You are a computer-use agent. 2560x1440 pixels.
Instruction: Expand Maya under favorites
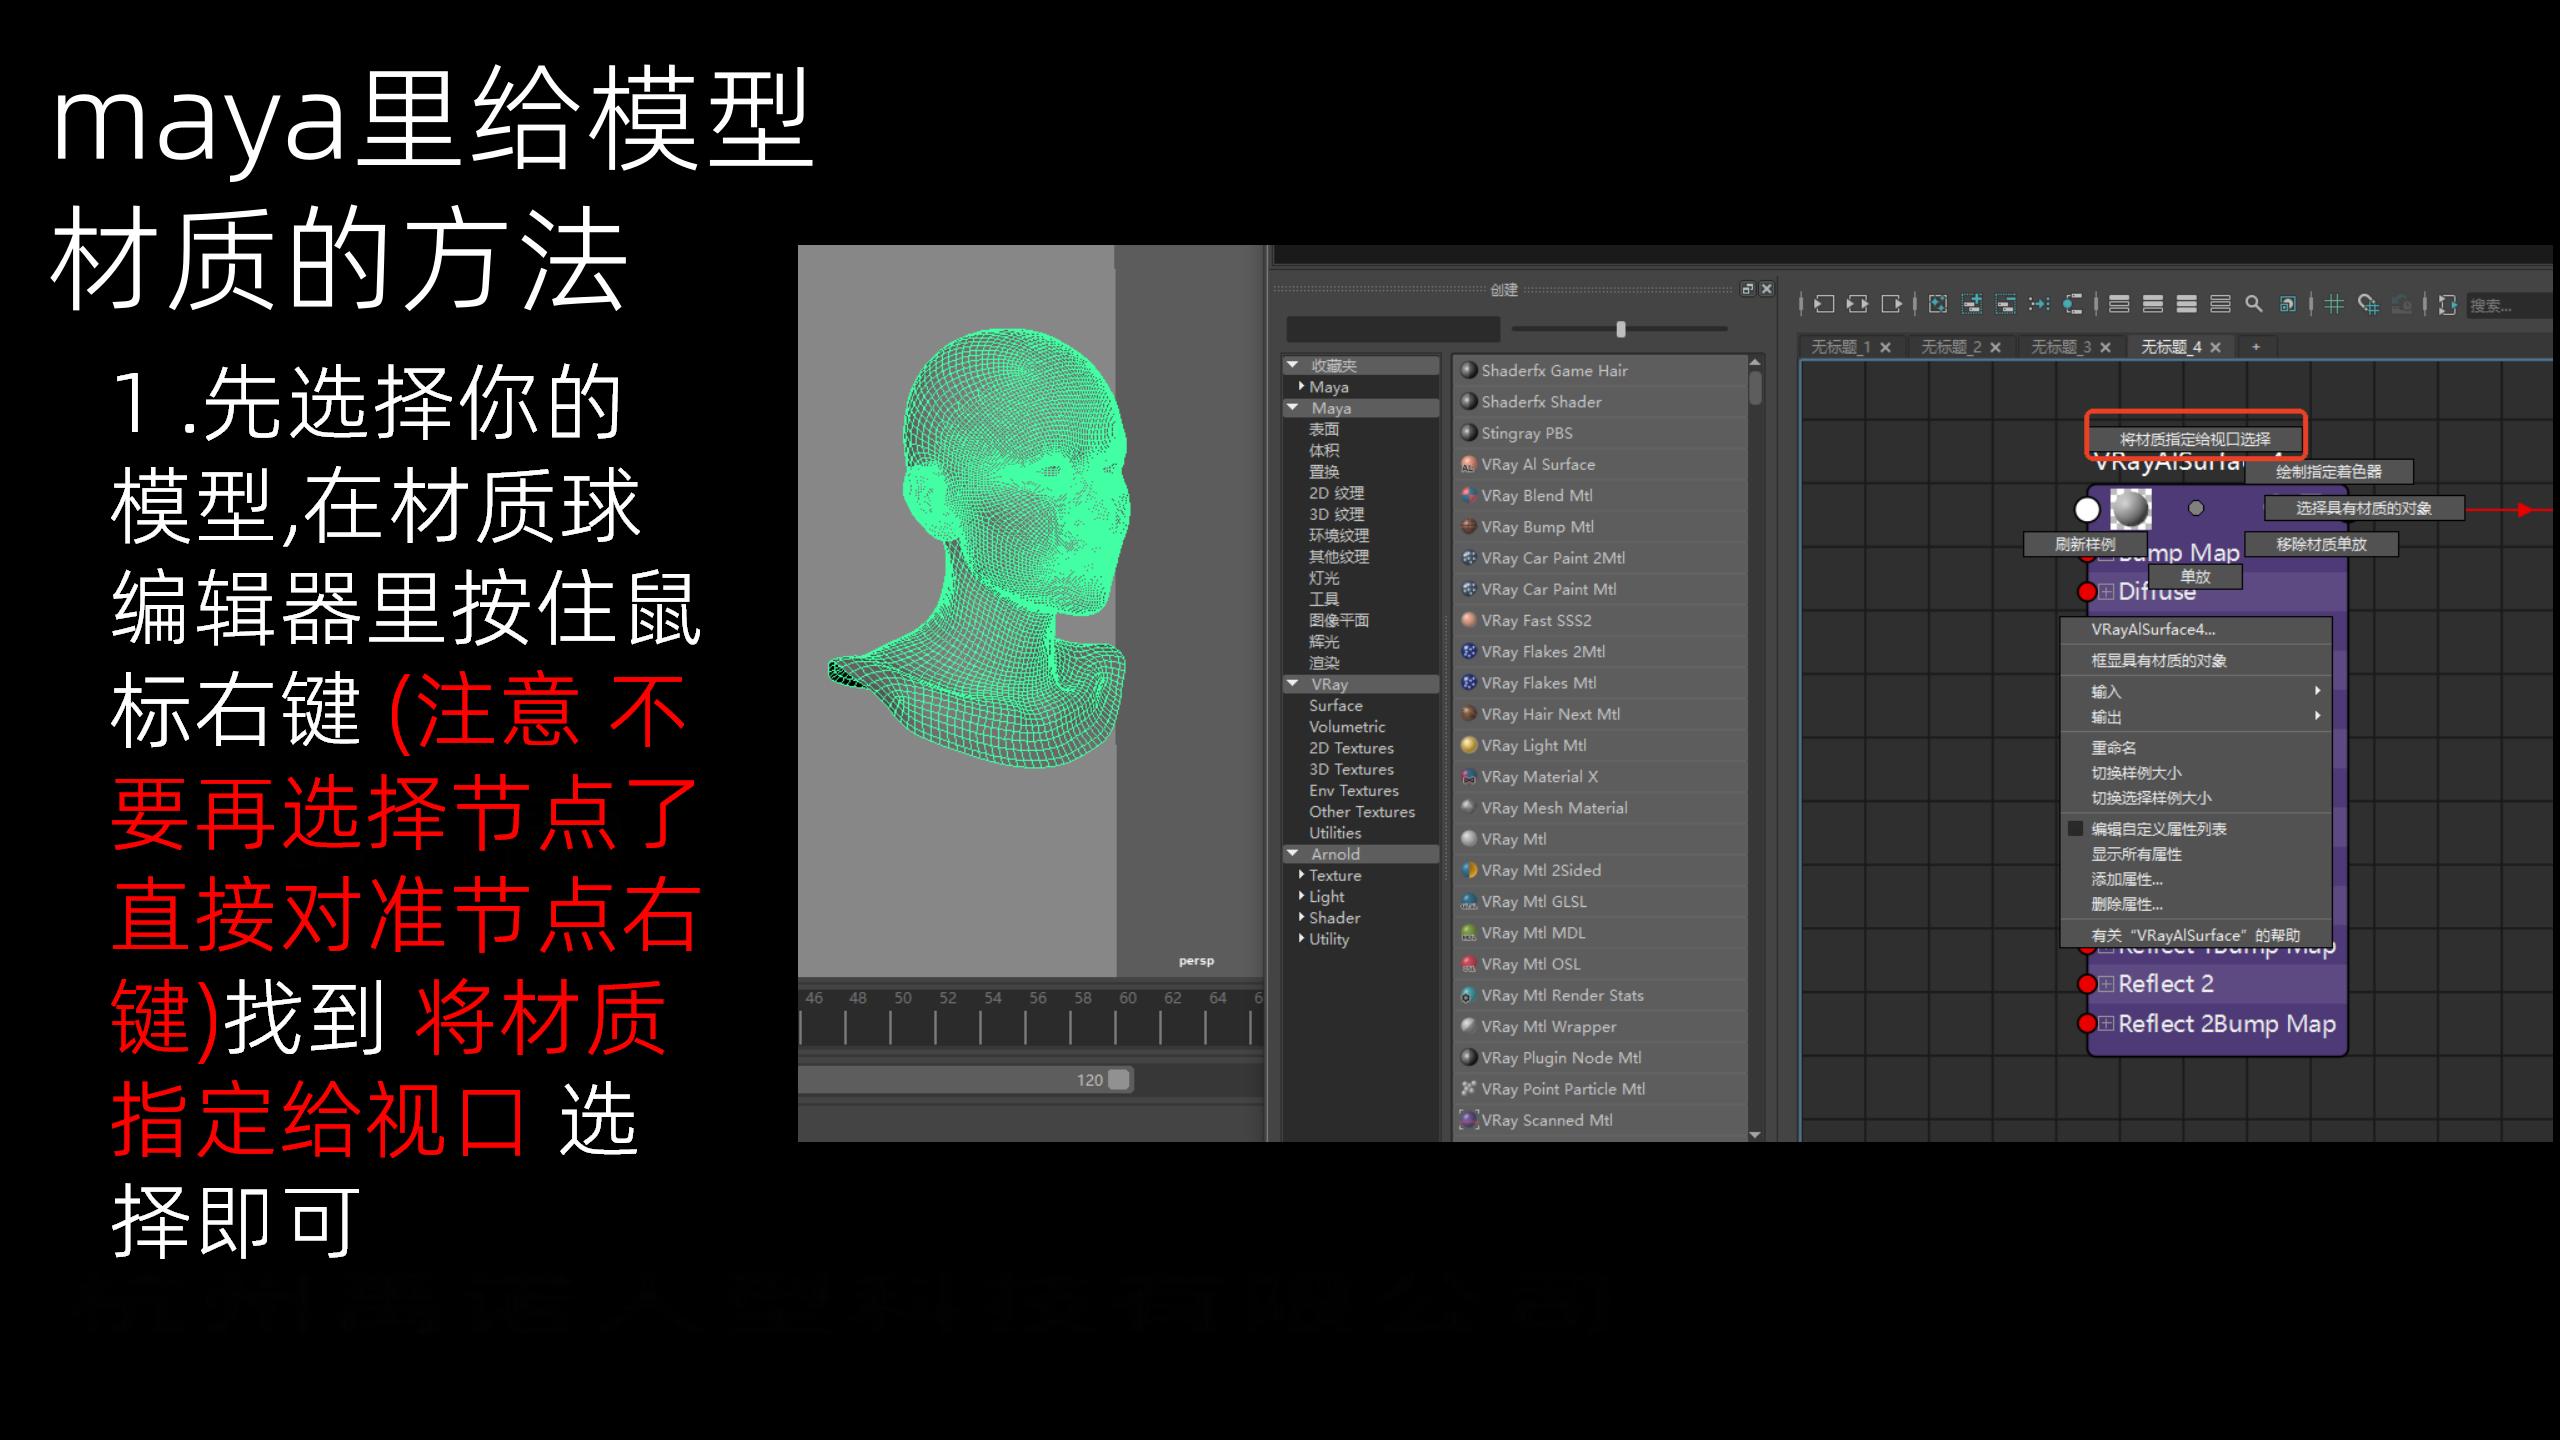coord(1301,386)
